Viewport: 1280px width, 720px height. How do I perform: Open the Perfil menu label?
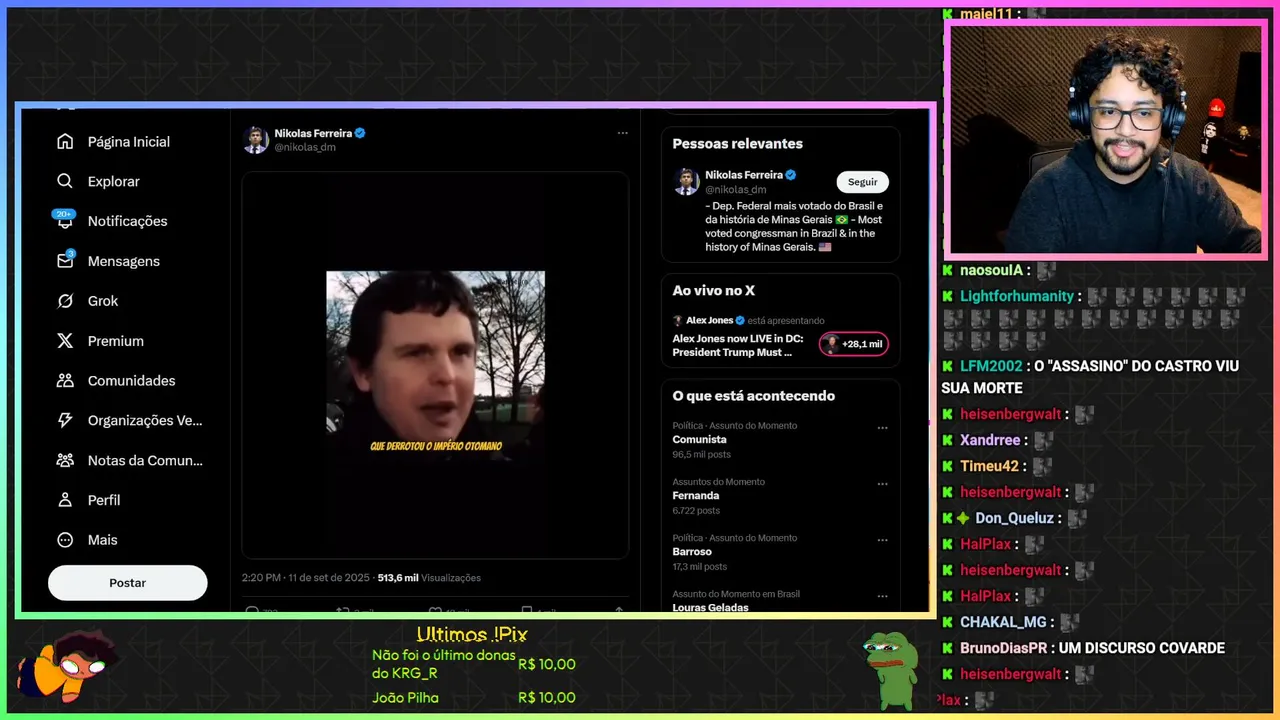point(104,500)
